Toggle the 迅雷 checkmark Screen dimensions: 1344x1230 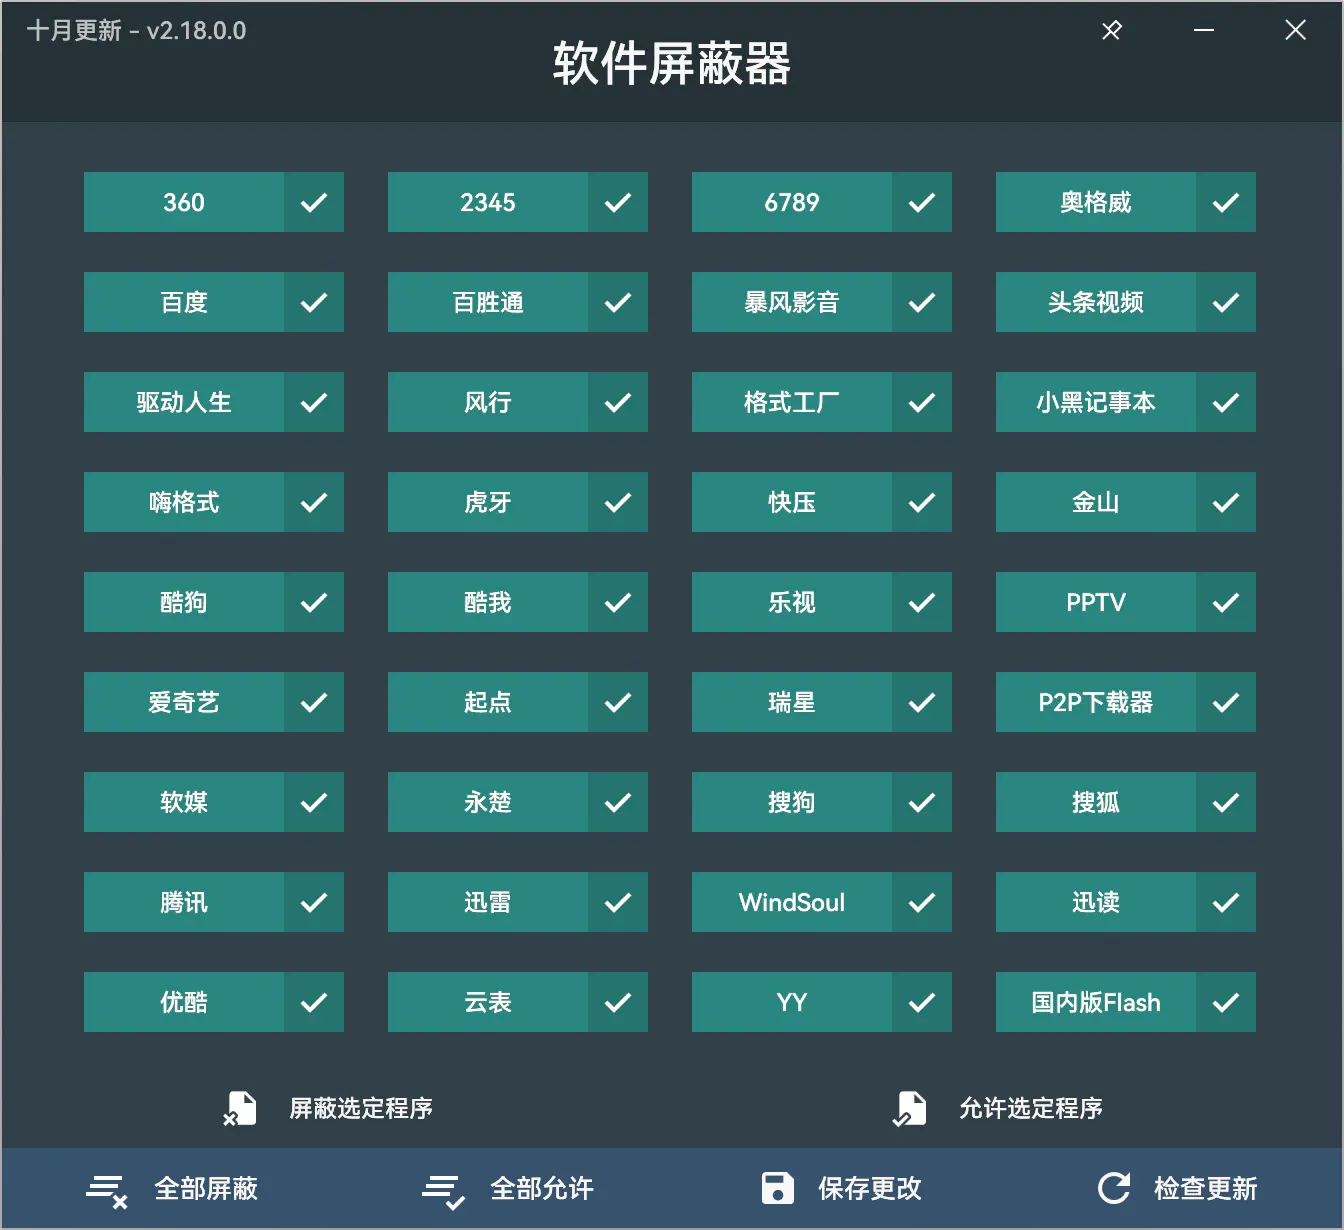pyautogui.click(x=618, y=902)
